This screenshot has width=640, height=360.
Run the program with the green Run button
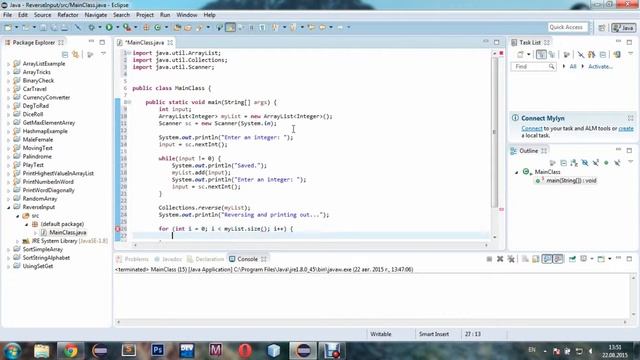pos(109,27)
